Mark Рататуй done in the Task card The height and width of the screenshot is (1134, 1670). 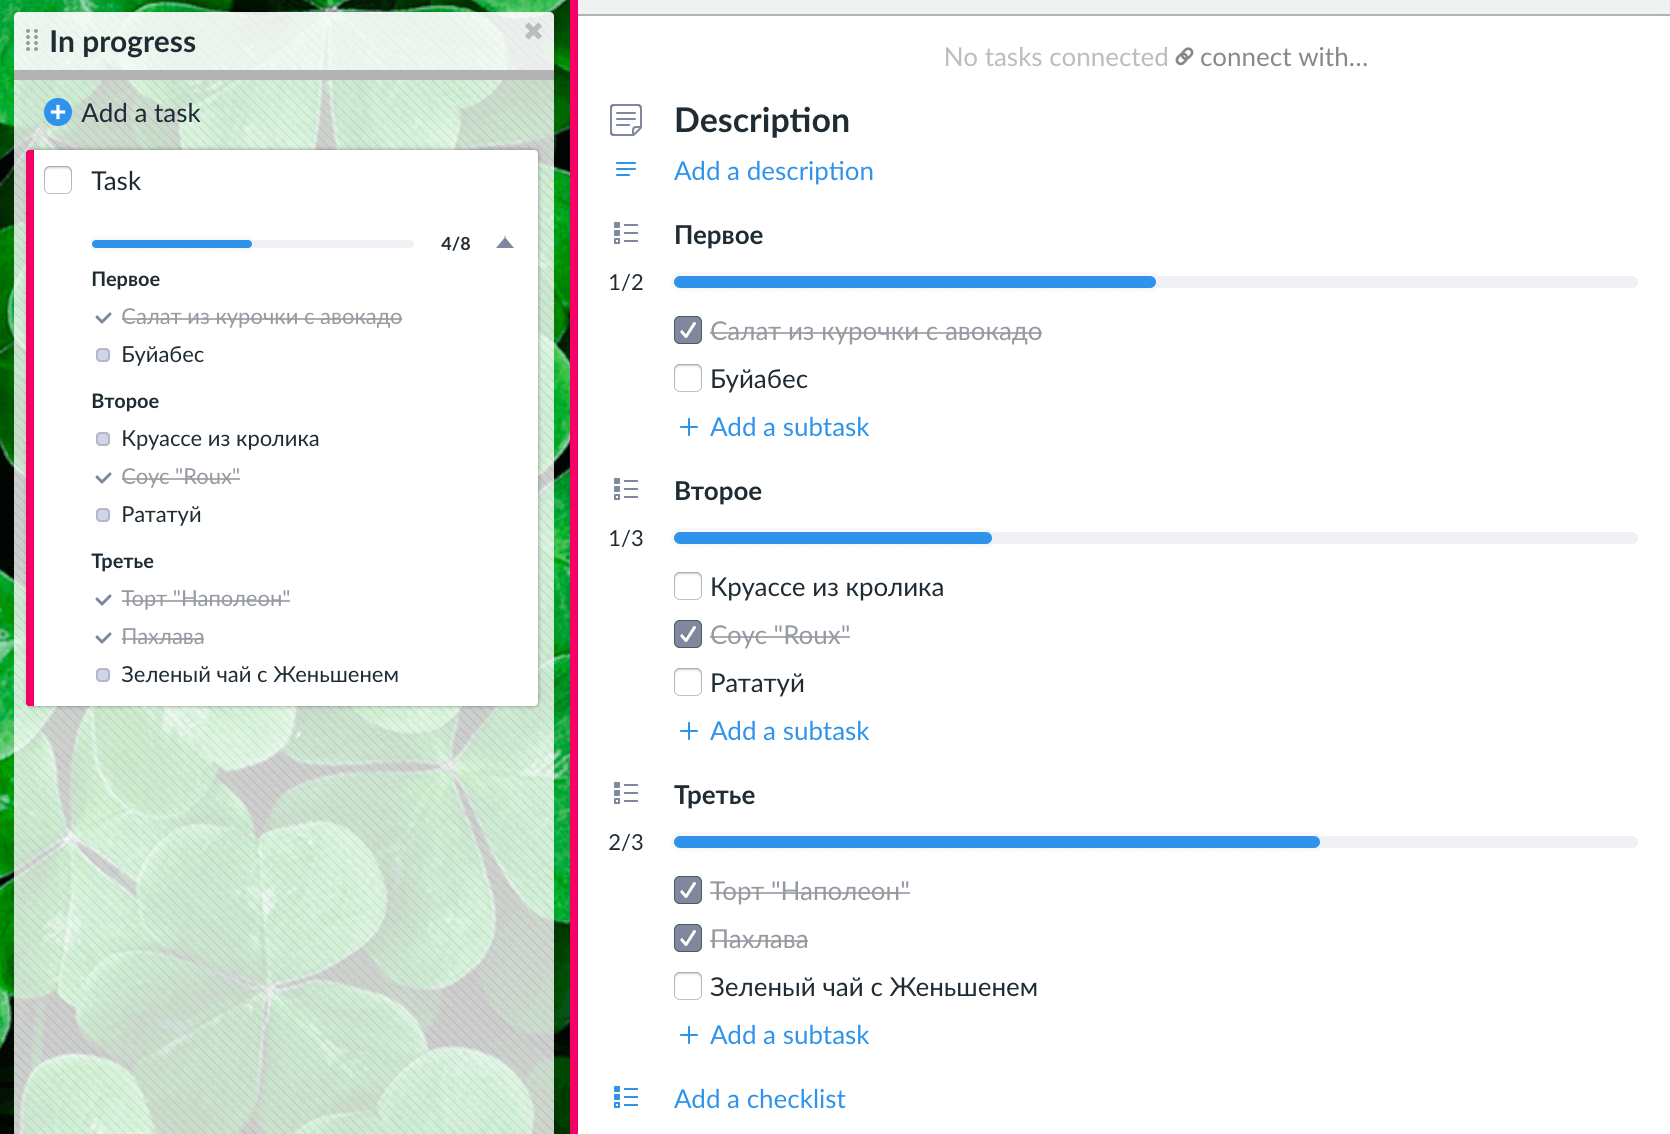click(x=103, y=515)
